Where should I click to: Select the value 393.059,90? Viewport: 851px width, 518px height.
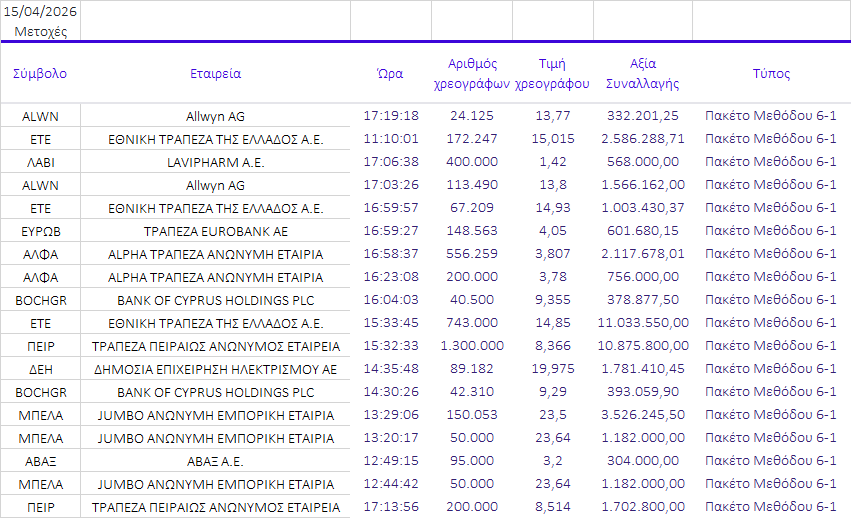(x=643, y=391)
